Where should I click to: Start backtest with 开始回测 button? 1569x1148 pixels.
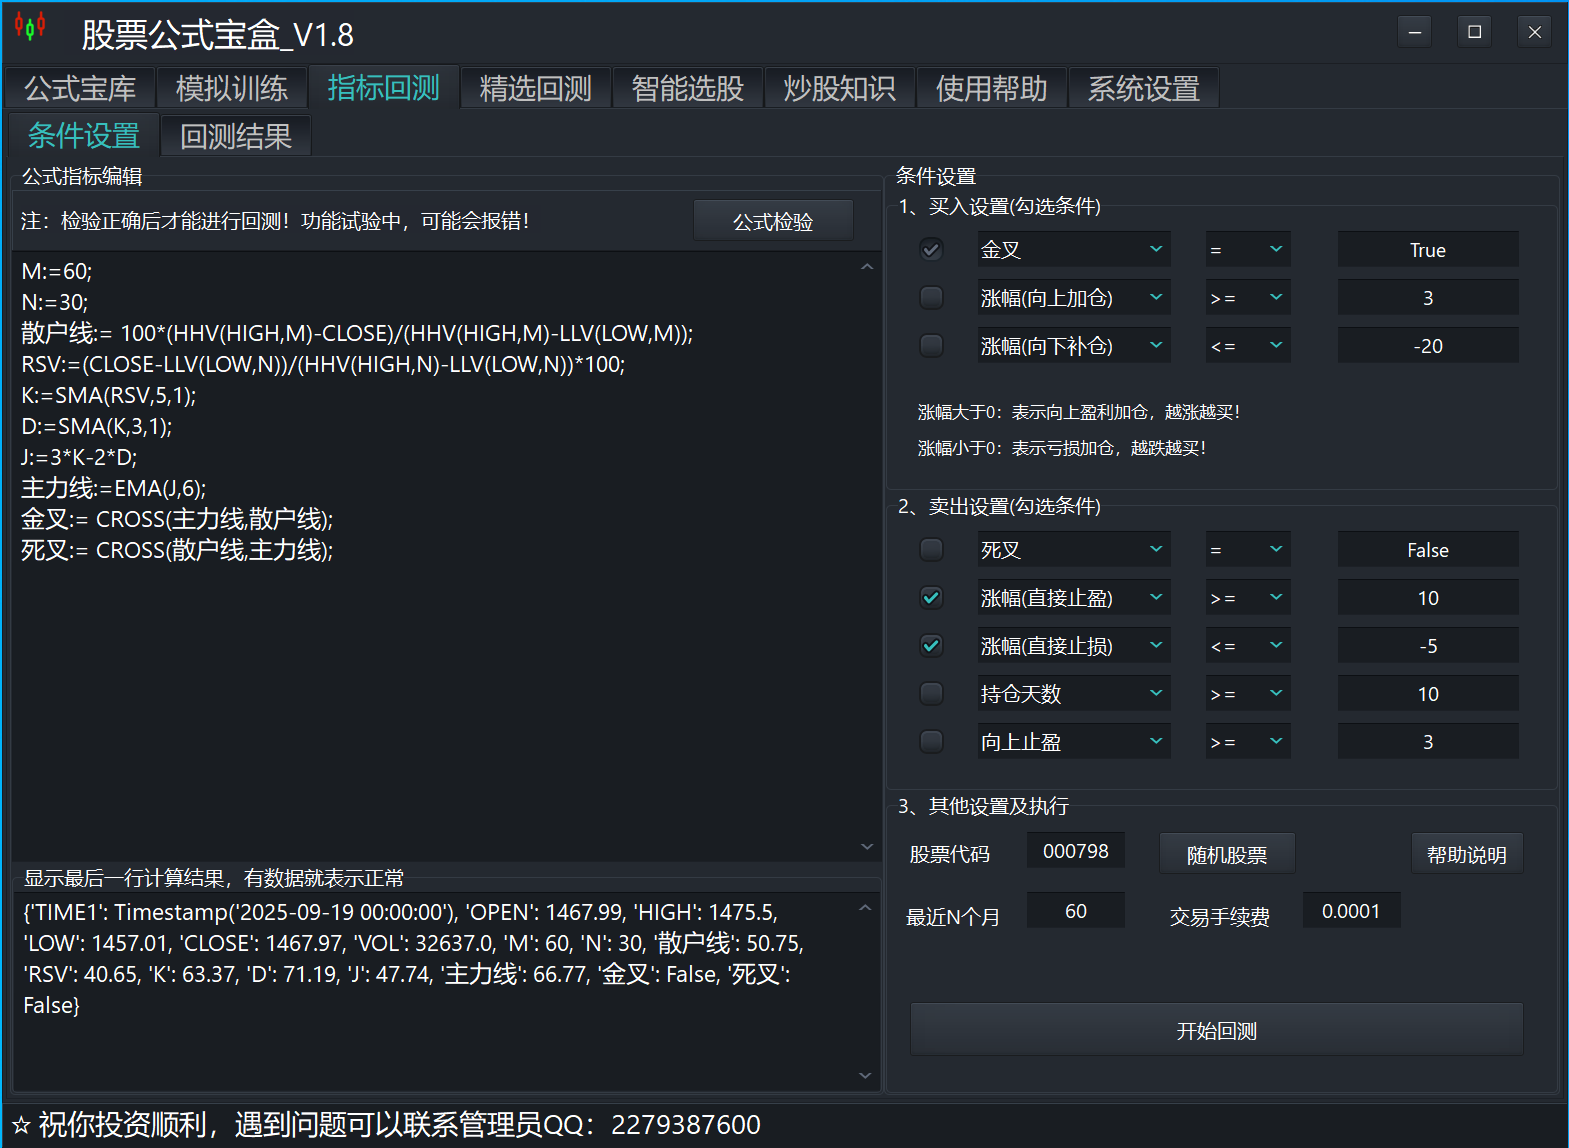tap(1216, 1030)
